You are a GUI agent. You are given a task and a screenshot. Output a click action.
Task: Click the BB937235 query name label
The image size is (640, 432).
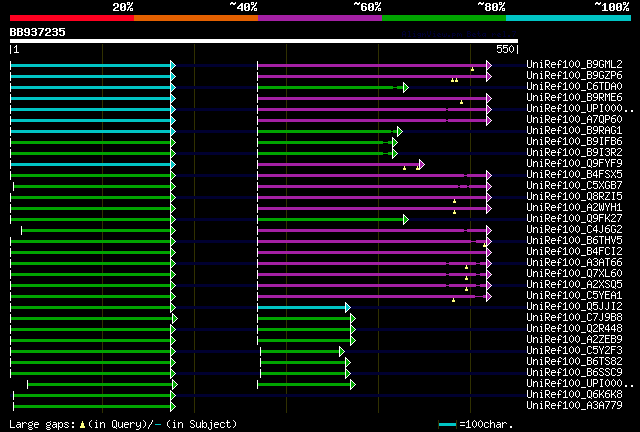tap(38, 32)
